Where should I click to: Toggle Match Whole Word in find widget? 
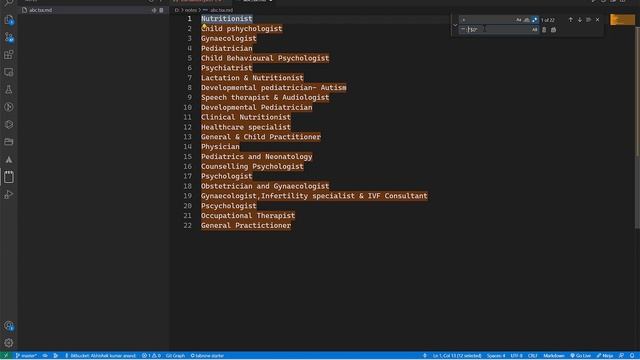click(x=527, y=20)
